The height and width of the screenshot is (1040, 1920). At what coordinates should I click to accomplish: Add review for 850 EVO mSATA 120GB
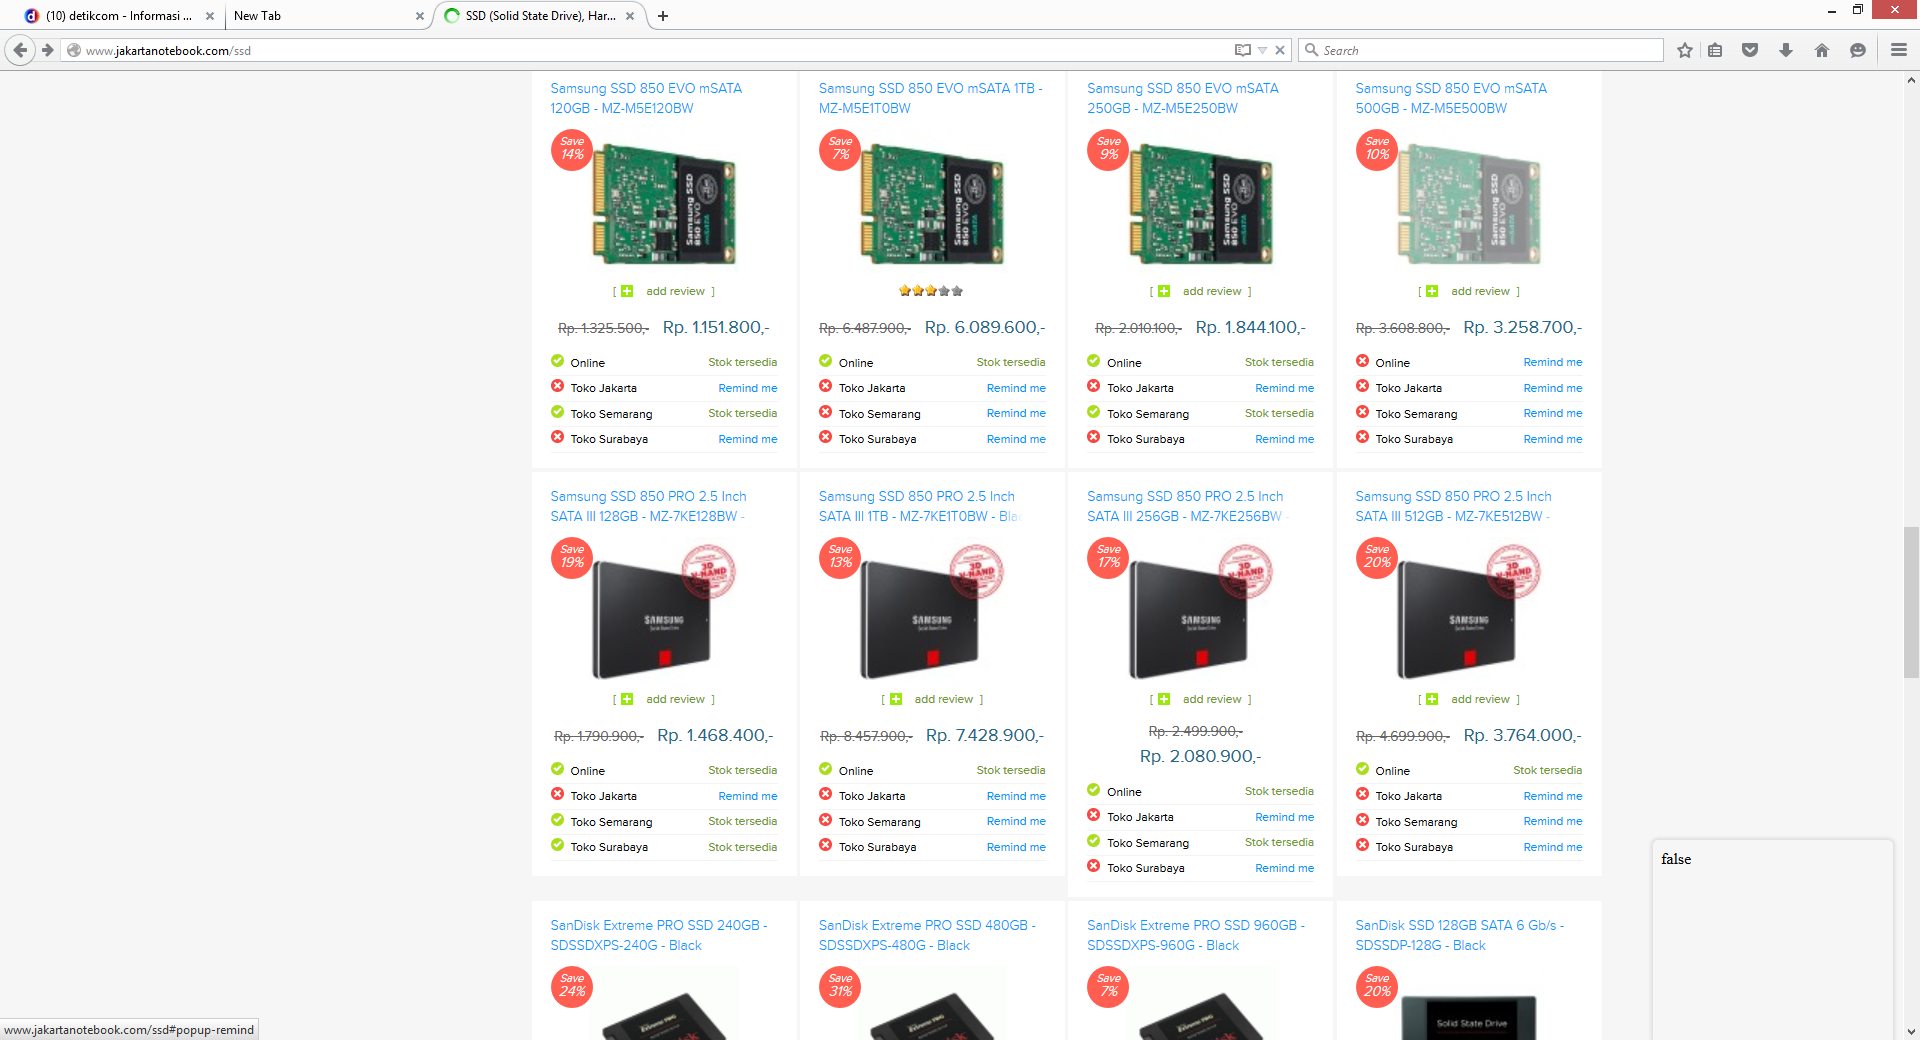point(664,291)
